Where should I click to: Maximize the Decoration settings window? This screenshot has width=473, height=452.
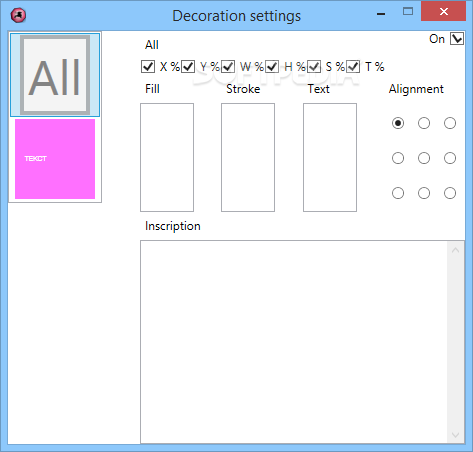[x=408, y=11]
